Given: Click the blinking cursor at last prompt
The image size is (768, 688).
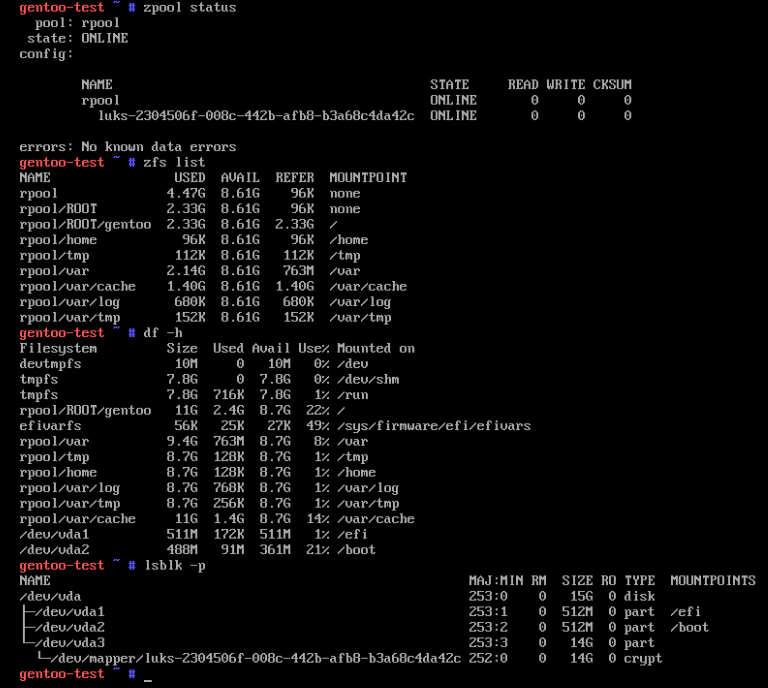Looking at the screenshot, I should 147,680.
